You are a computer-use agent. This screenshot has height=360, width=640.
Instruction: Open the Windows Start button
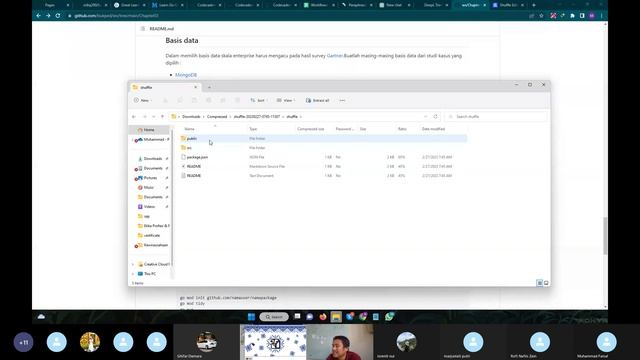251,317
